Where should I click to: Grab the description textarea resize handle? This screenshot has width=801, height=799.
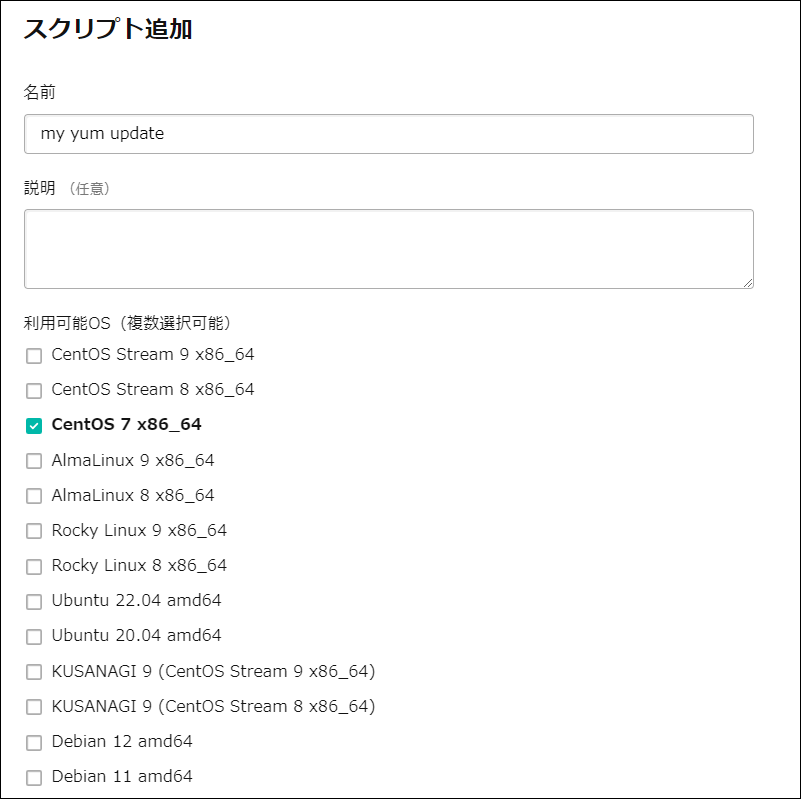click(x=747, y=282)
